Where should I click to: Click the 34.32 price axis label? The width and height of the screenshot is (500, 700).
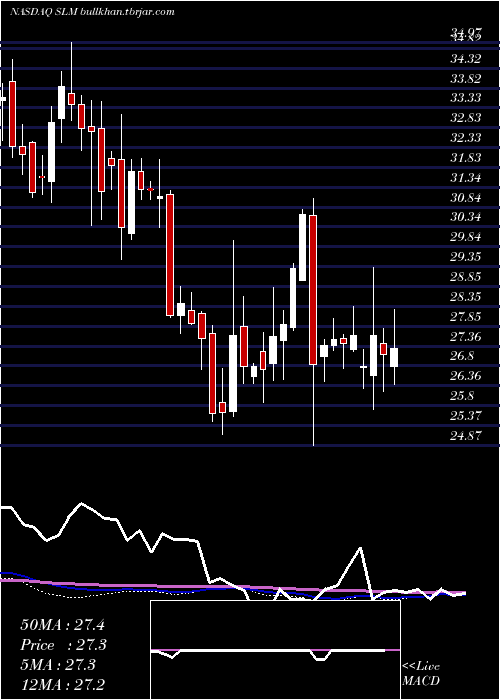click(x=466, y=58)
